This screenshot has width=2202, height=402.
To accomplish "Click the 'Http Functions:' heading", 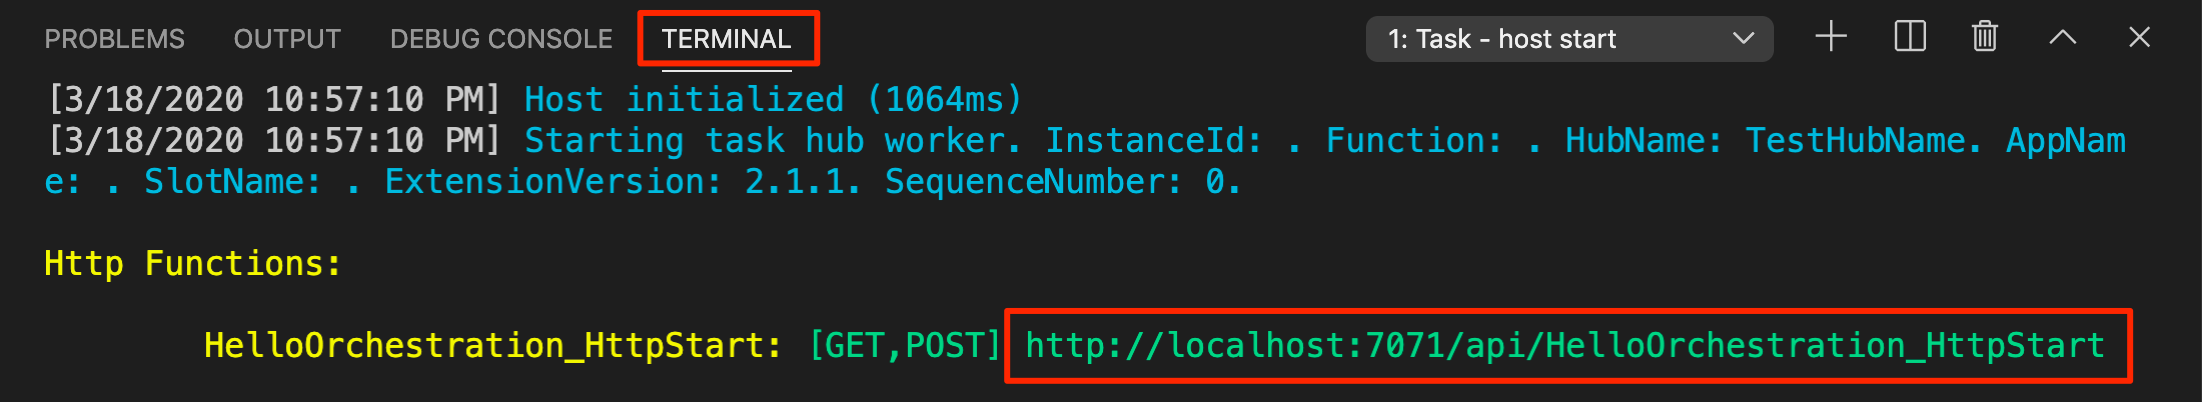I will pos(193,264).
